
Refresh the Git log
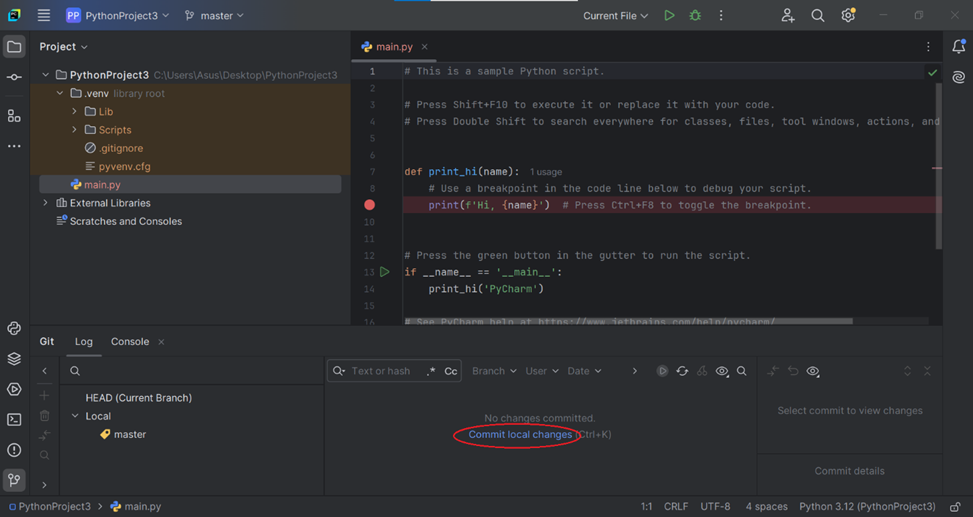(682, 371)
